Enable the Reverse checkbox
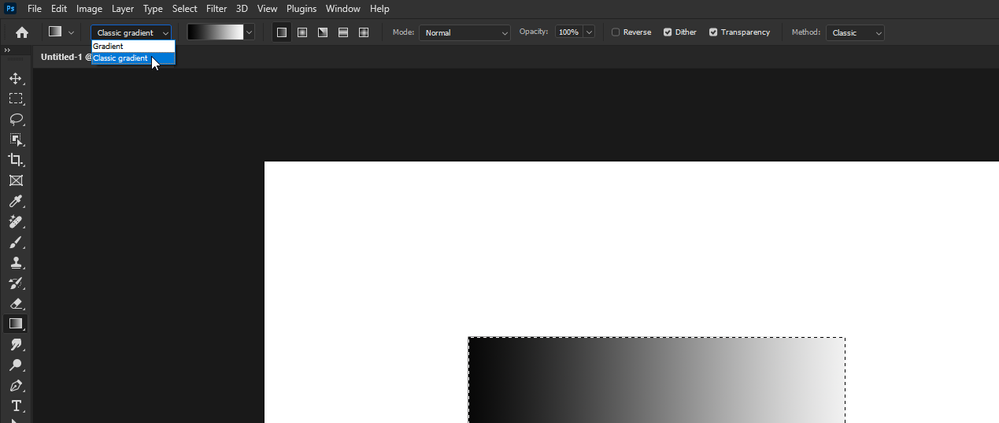 [615, 32]
